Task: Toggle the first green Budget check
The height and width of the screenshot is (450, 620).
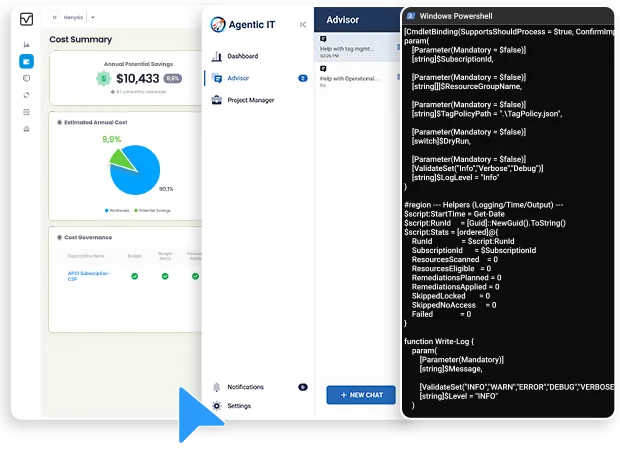Action: pyautogui.click(x=135, y=276)
